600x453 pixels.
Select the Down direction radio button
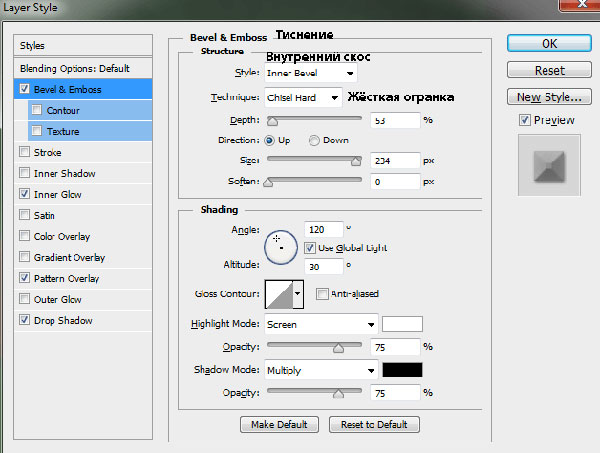point(314,140)
